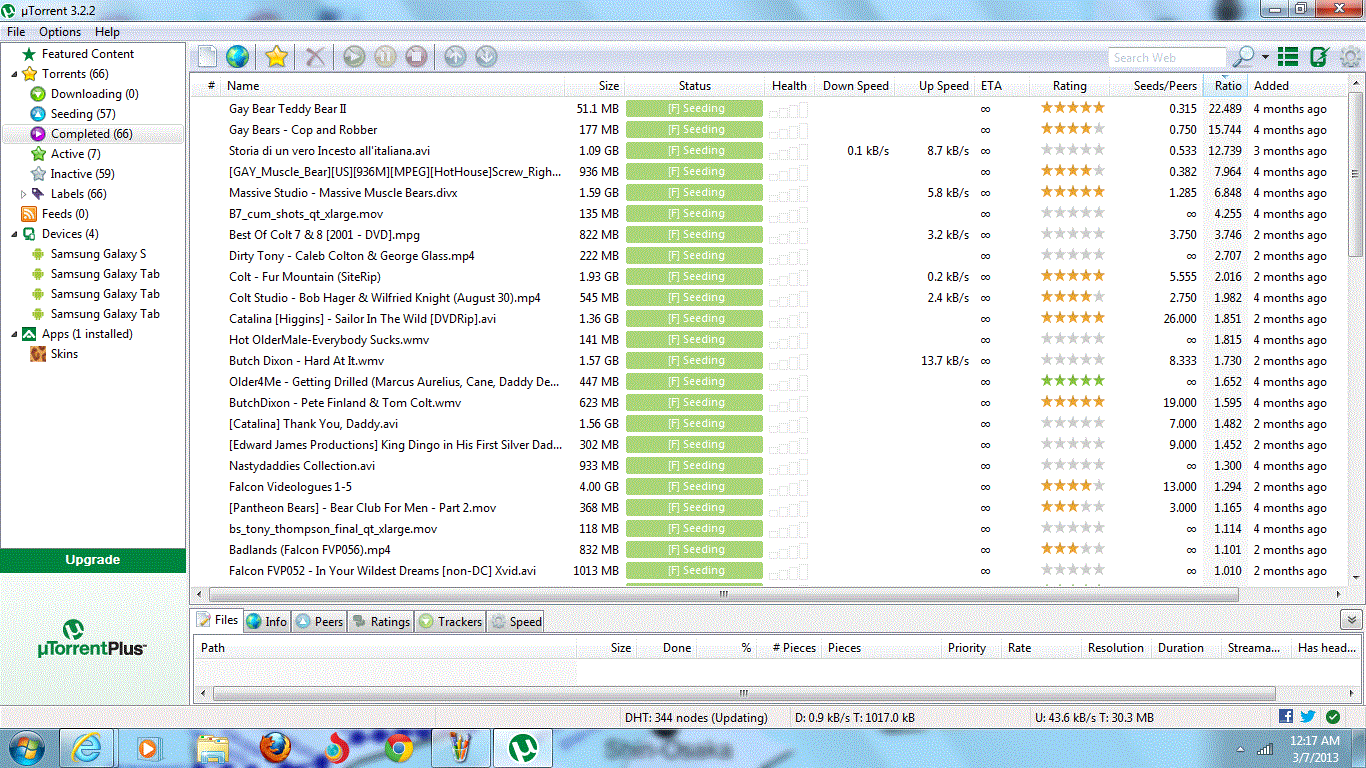This screenshot has height=768, width=1366.
Task: Open the search engine dropdown arrow
Action: pos(1263,57)
